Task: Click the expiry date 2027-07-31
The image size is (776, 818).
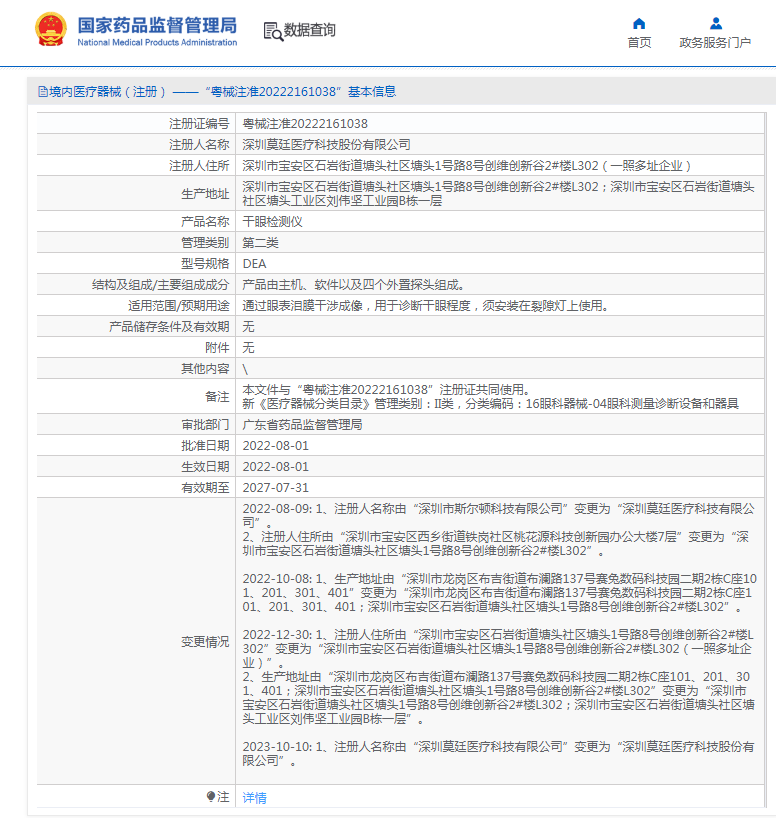Action: tap(276, 488)
